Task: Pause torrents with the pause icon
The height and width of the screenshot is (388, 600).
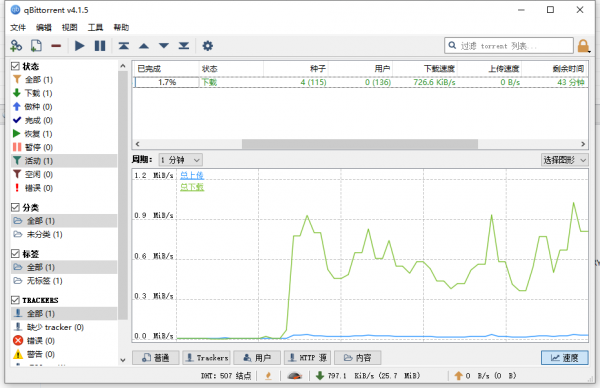Action: click(x=100, y=46)
